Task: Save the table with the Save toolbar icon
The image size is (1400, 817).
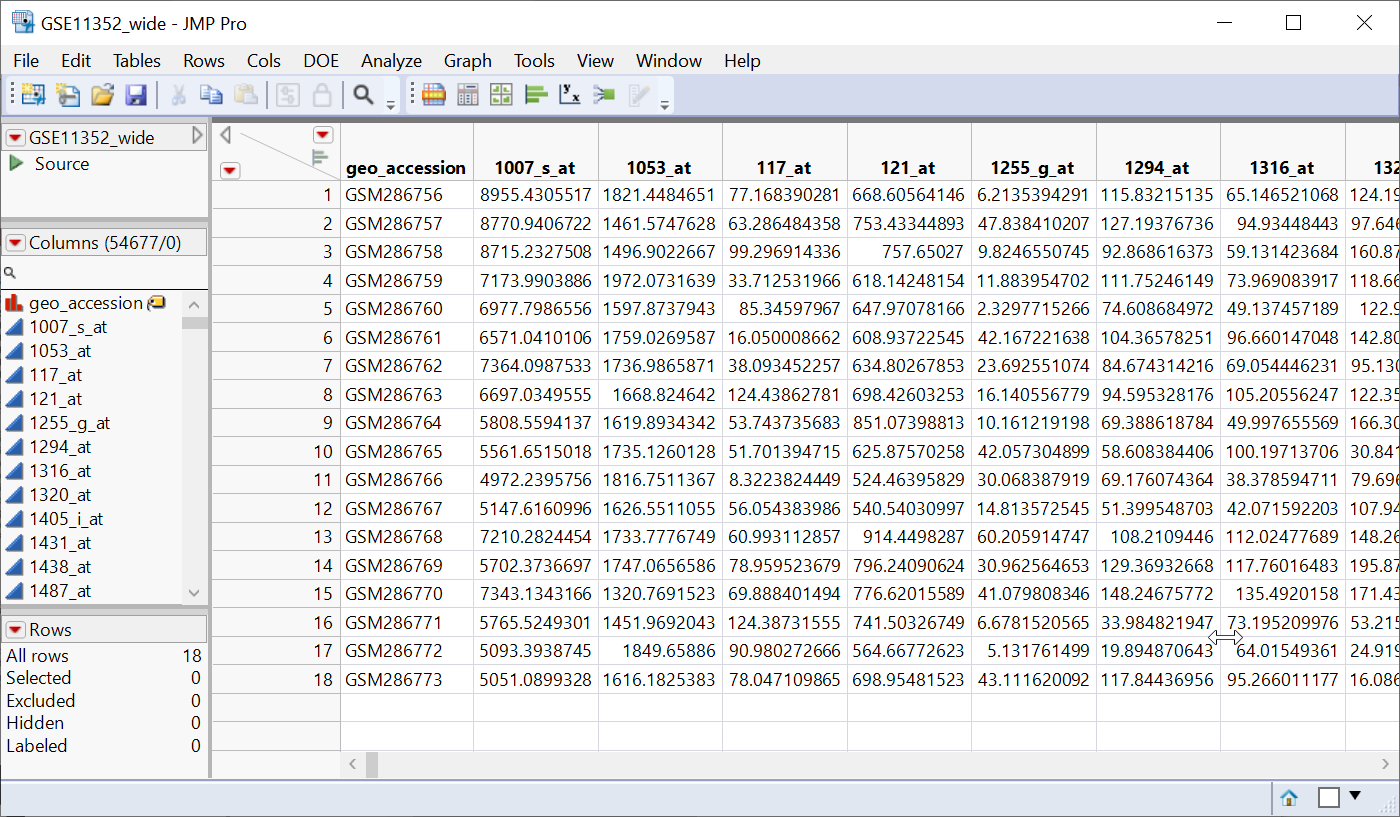Action: pyautogui.click(x=135, y=93)
